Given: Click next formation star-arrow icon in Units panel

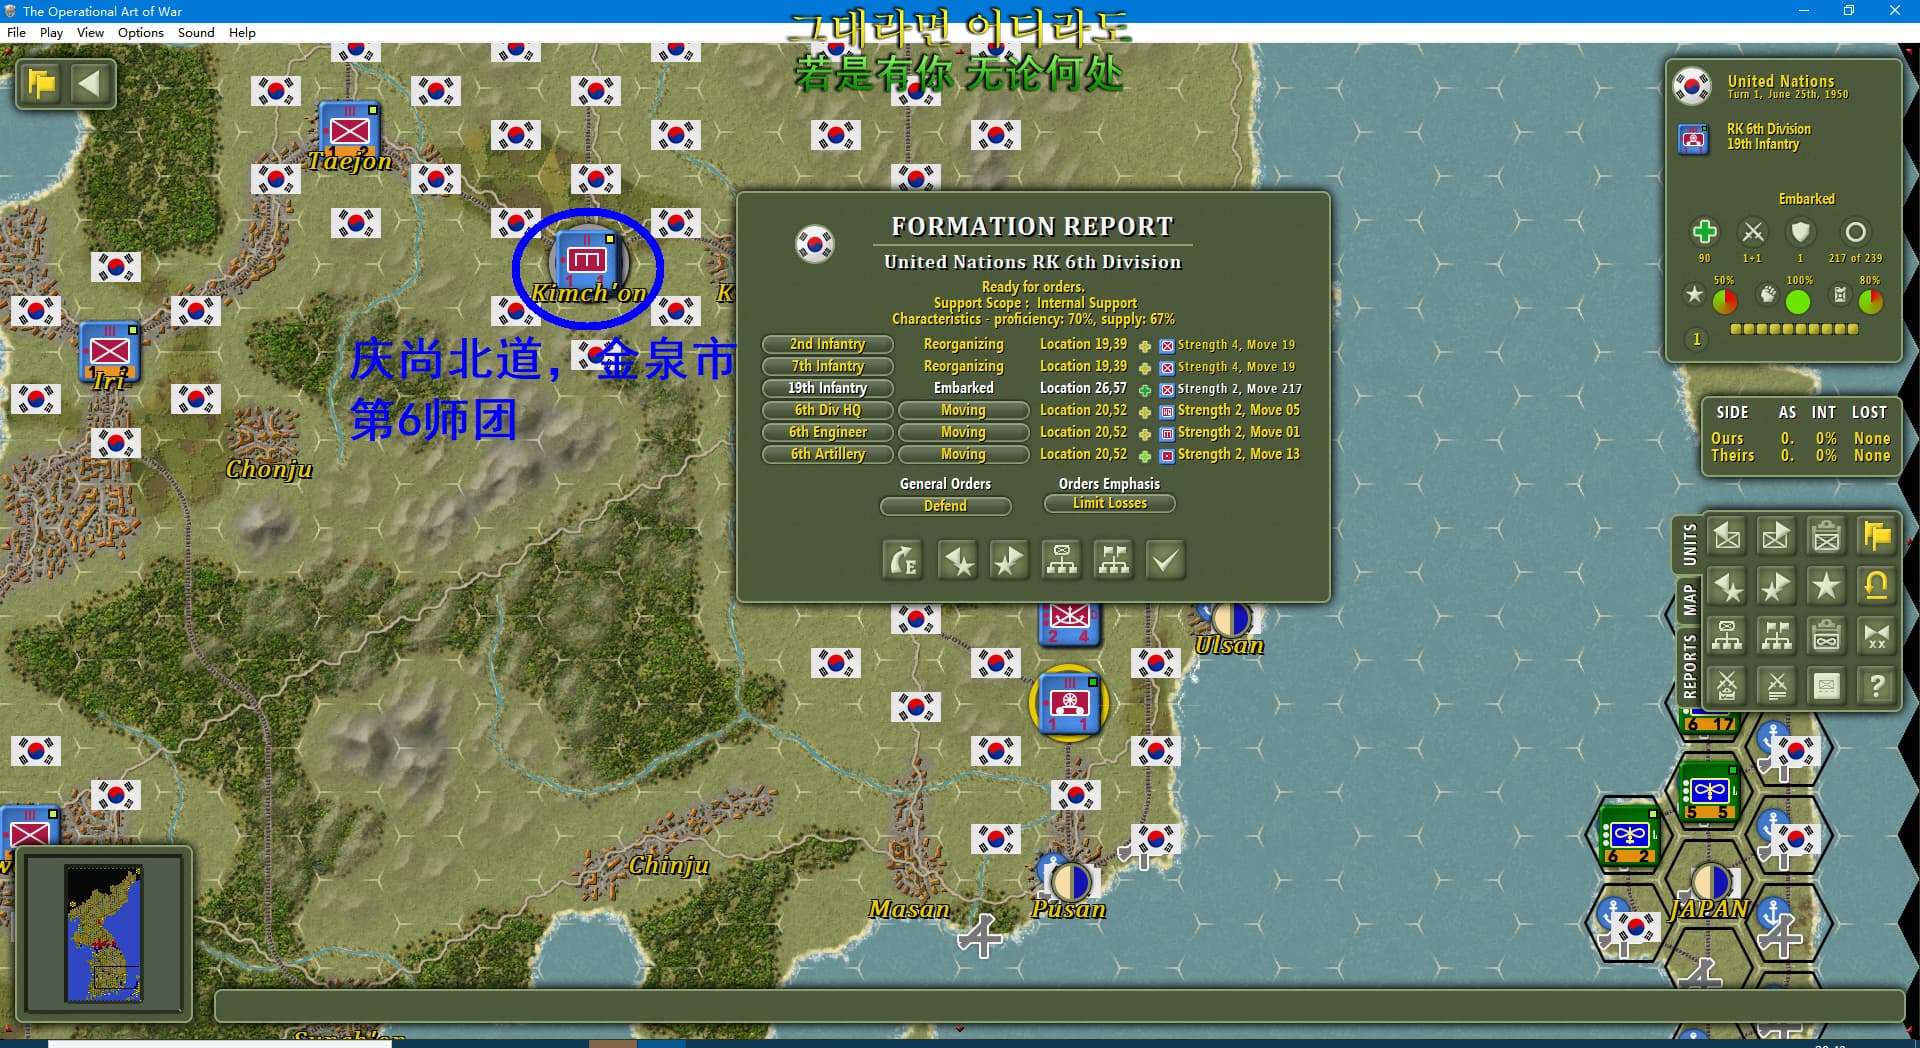Looking at the screenshot, I should tap(1776, 587).
